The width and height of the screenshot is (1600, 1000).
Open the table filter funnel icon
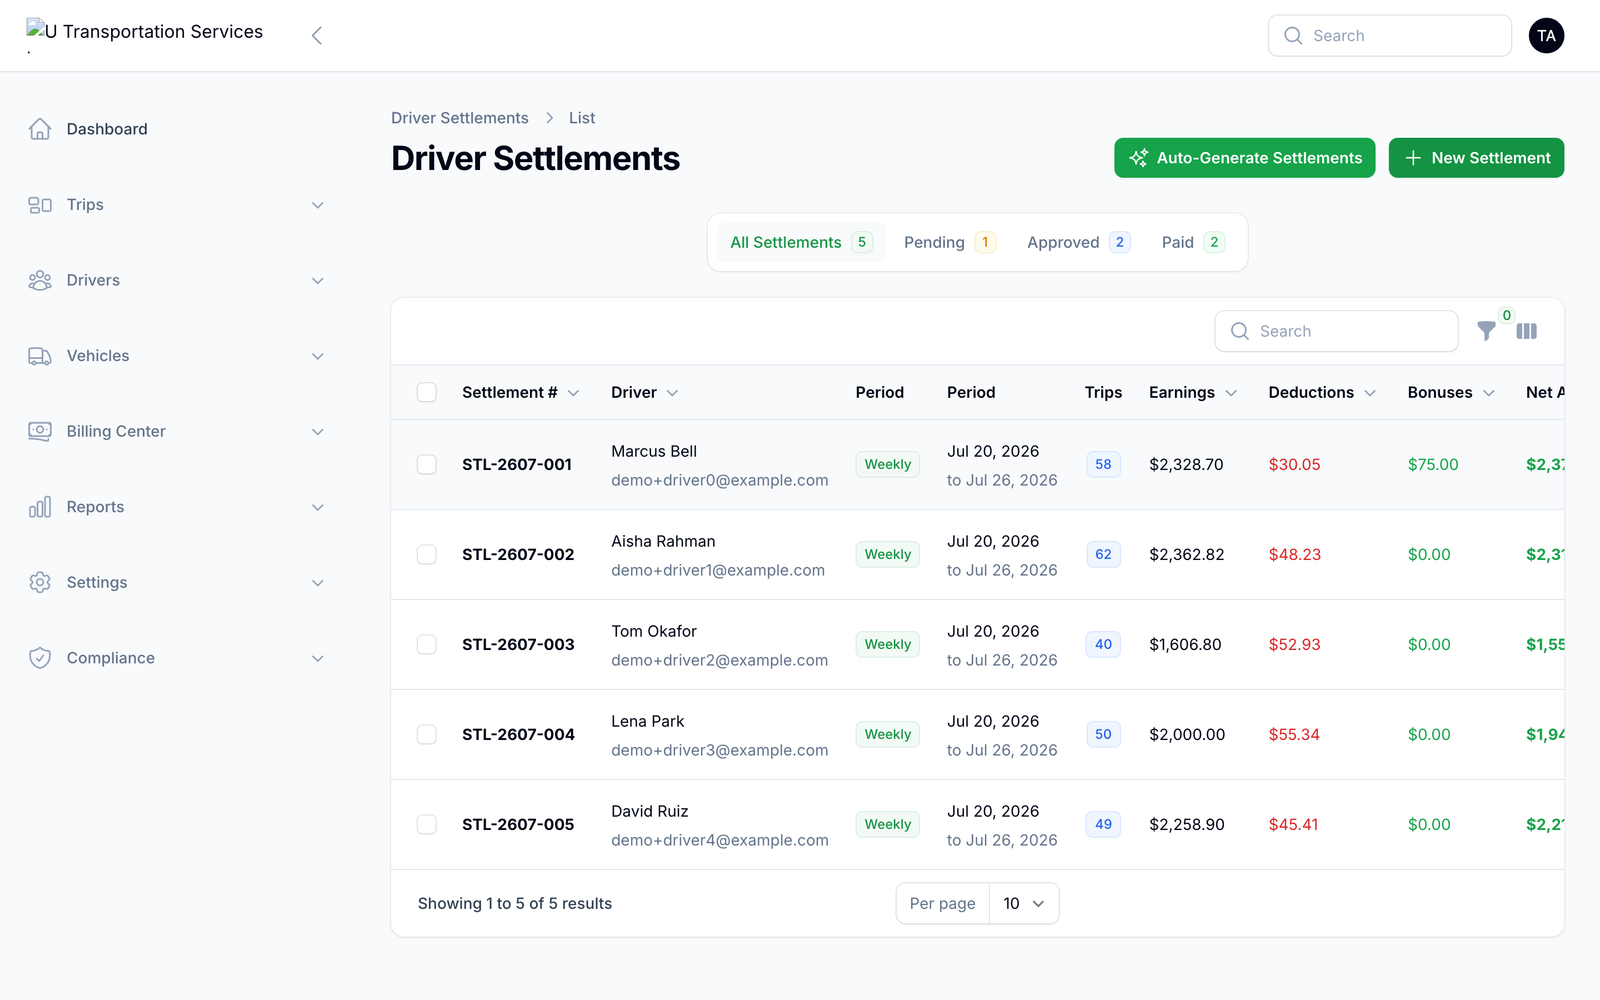coord(1487,331)
